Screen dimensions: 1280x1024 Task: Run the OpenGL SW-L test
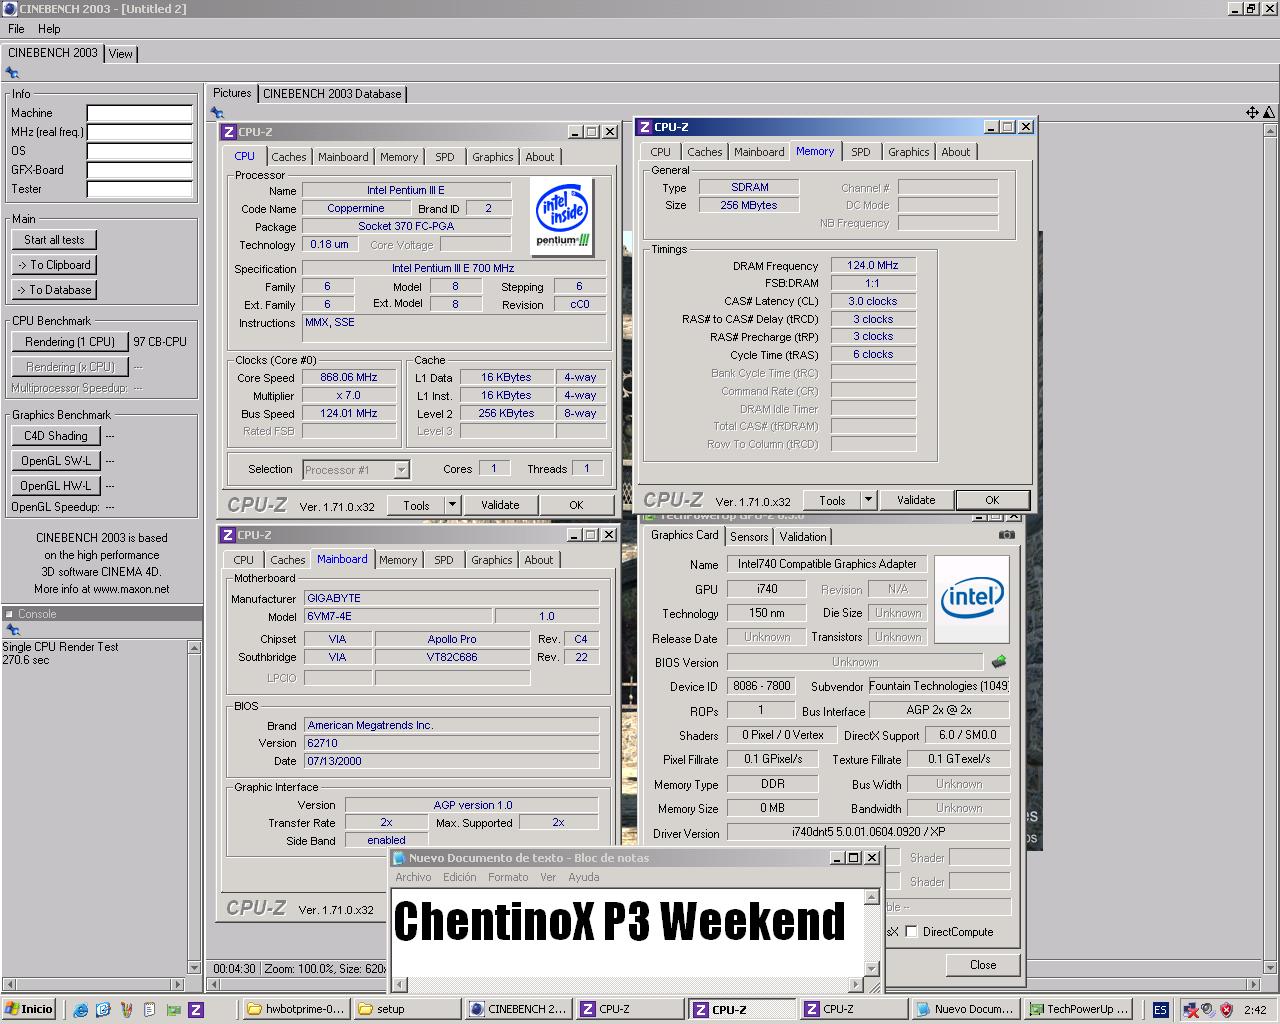click(56, 461)
